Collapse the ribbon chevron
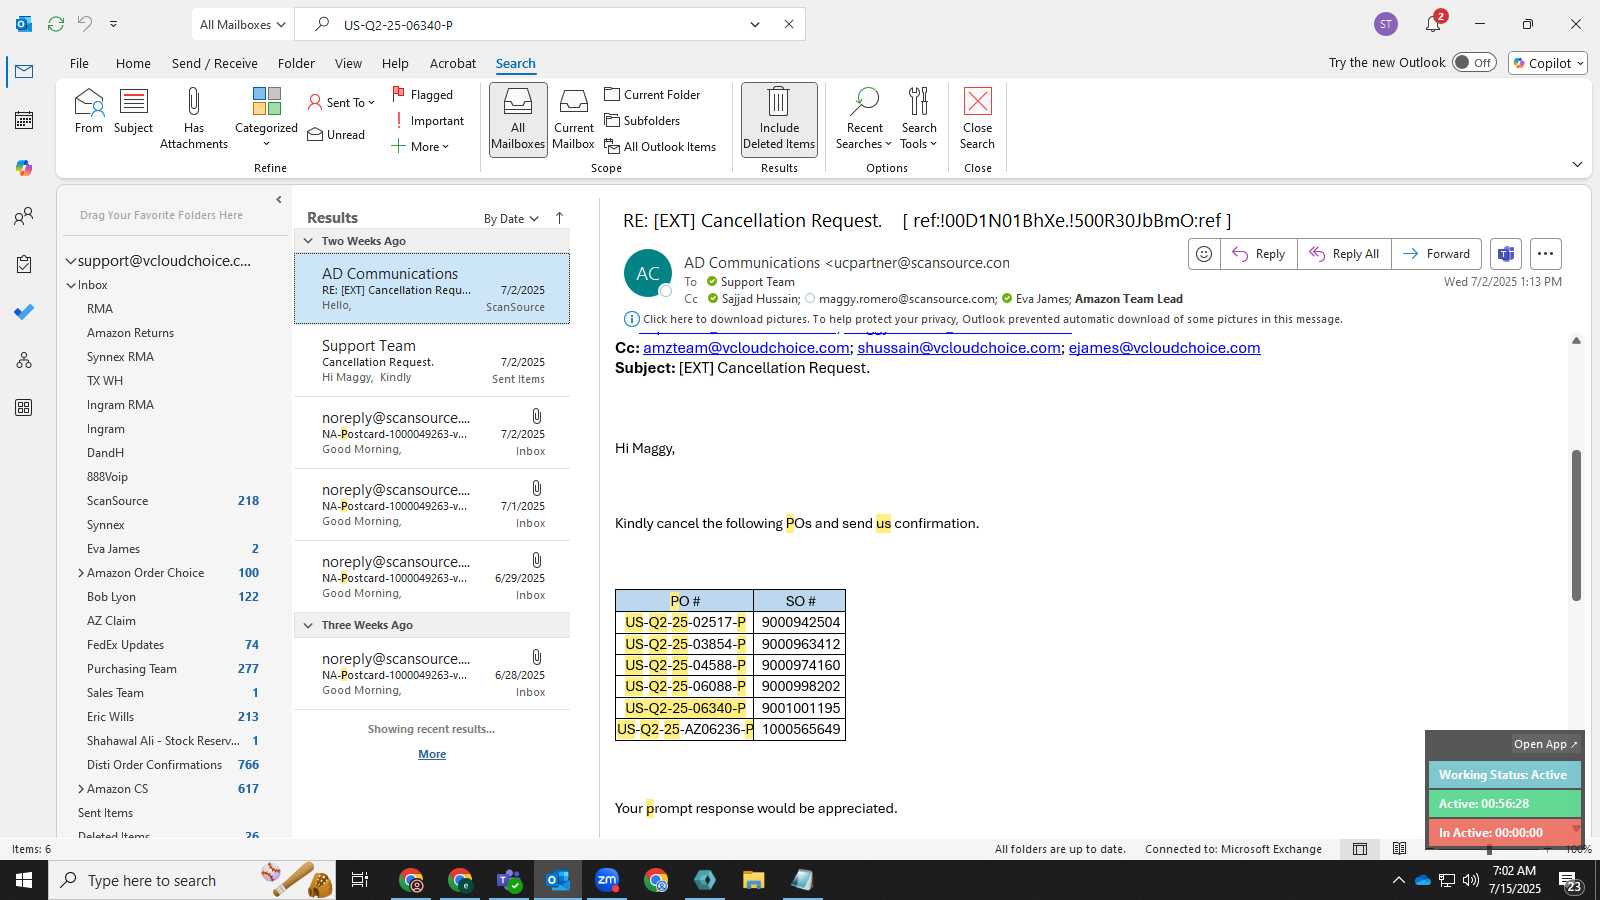 [x=1577, y=164]
